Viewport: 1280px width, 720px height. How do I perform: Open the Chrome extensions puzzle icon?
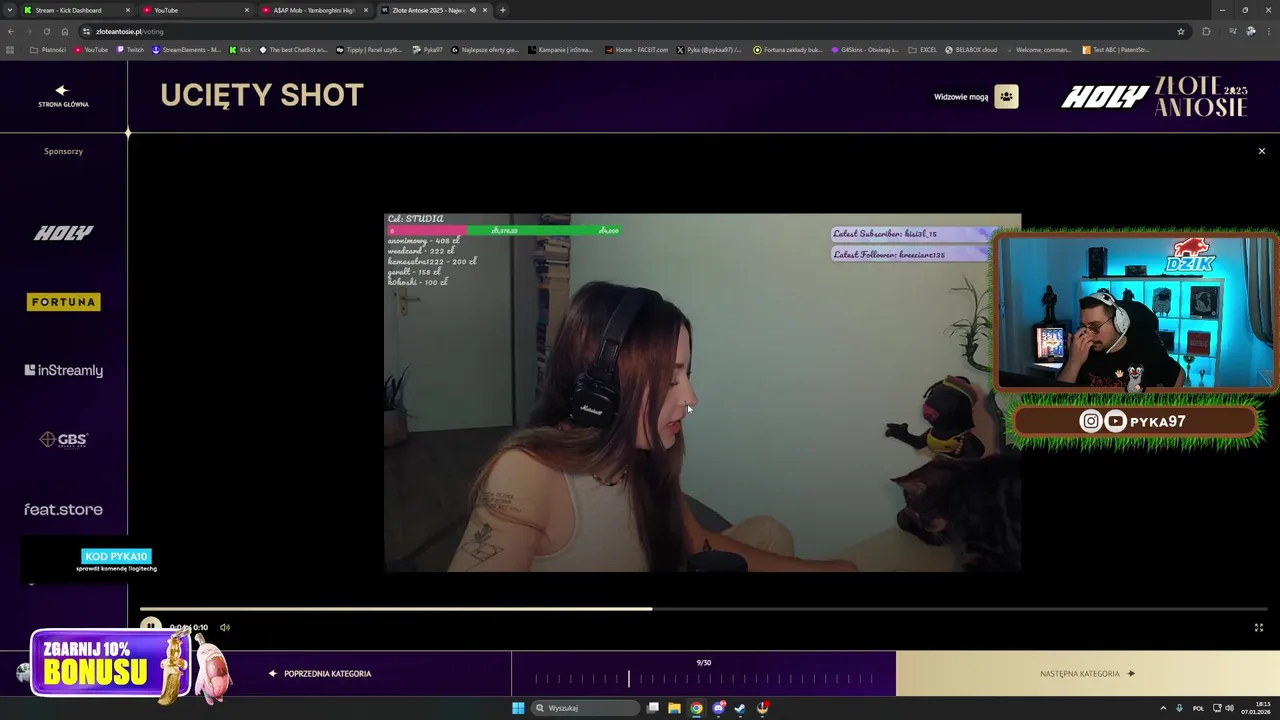tap(1206, 31)
